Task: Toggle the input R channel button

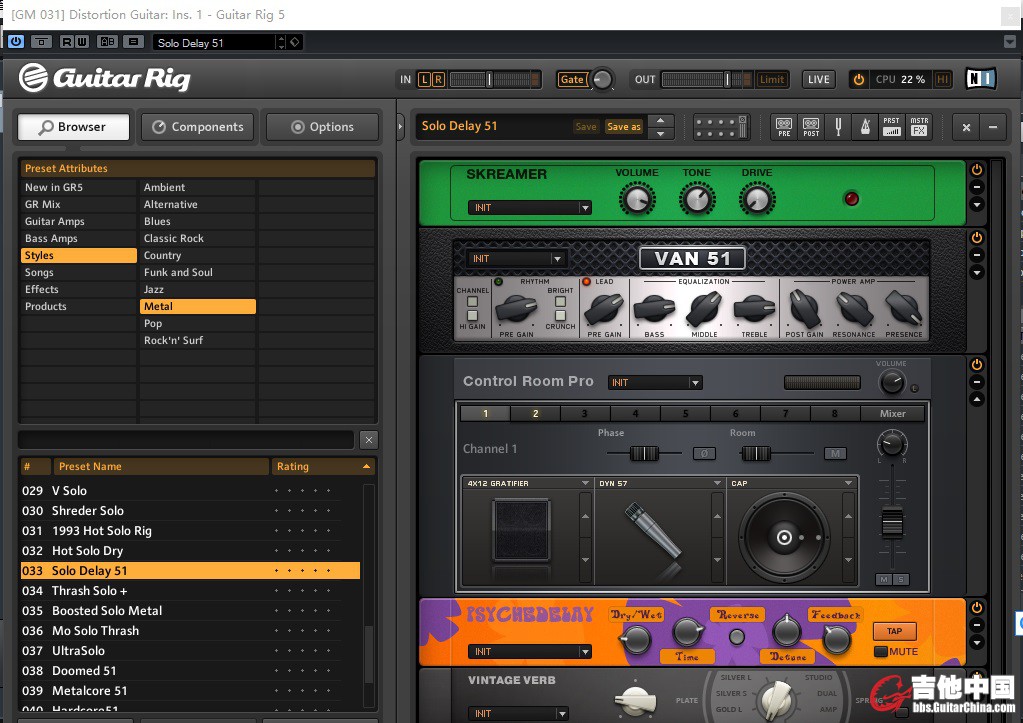Action: tap(438, 80)
